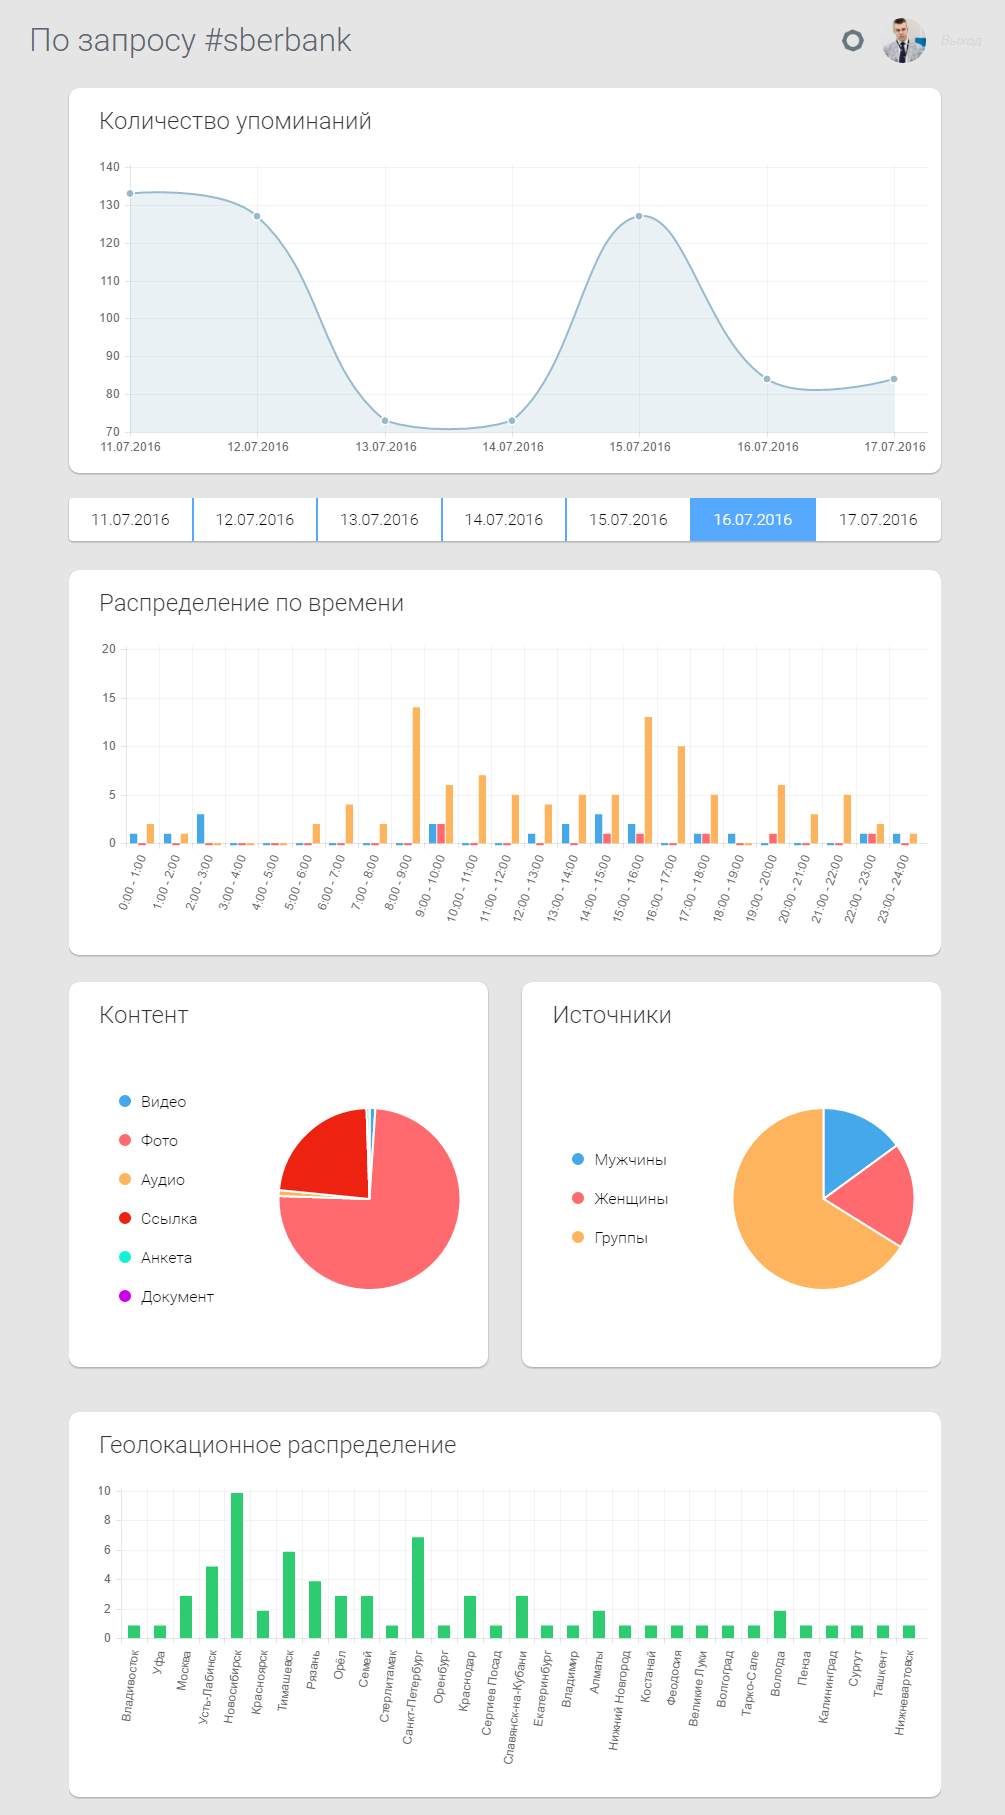This screenshot has width=1005, height=1815.
Task: Toggle the Анкета legend item
Action: click(155, 1257)
